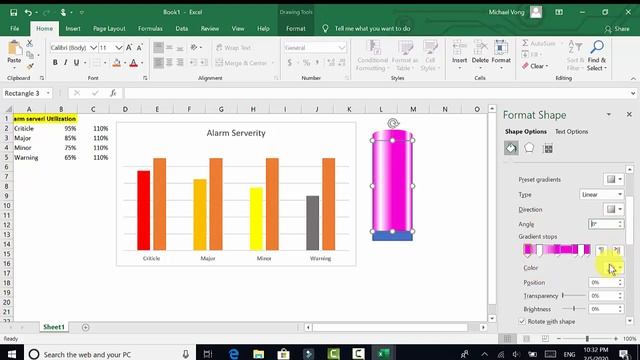Select center horizontal alignment

point(169,62)
